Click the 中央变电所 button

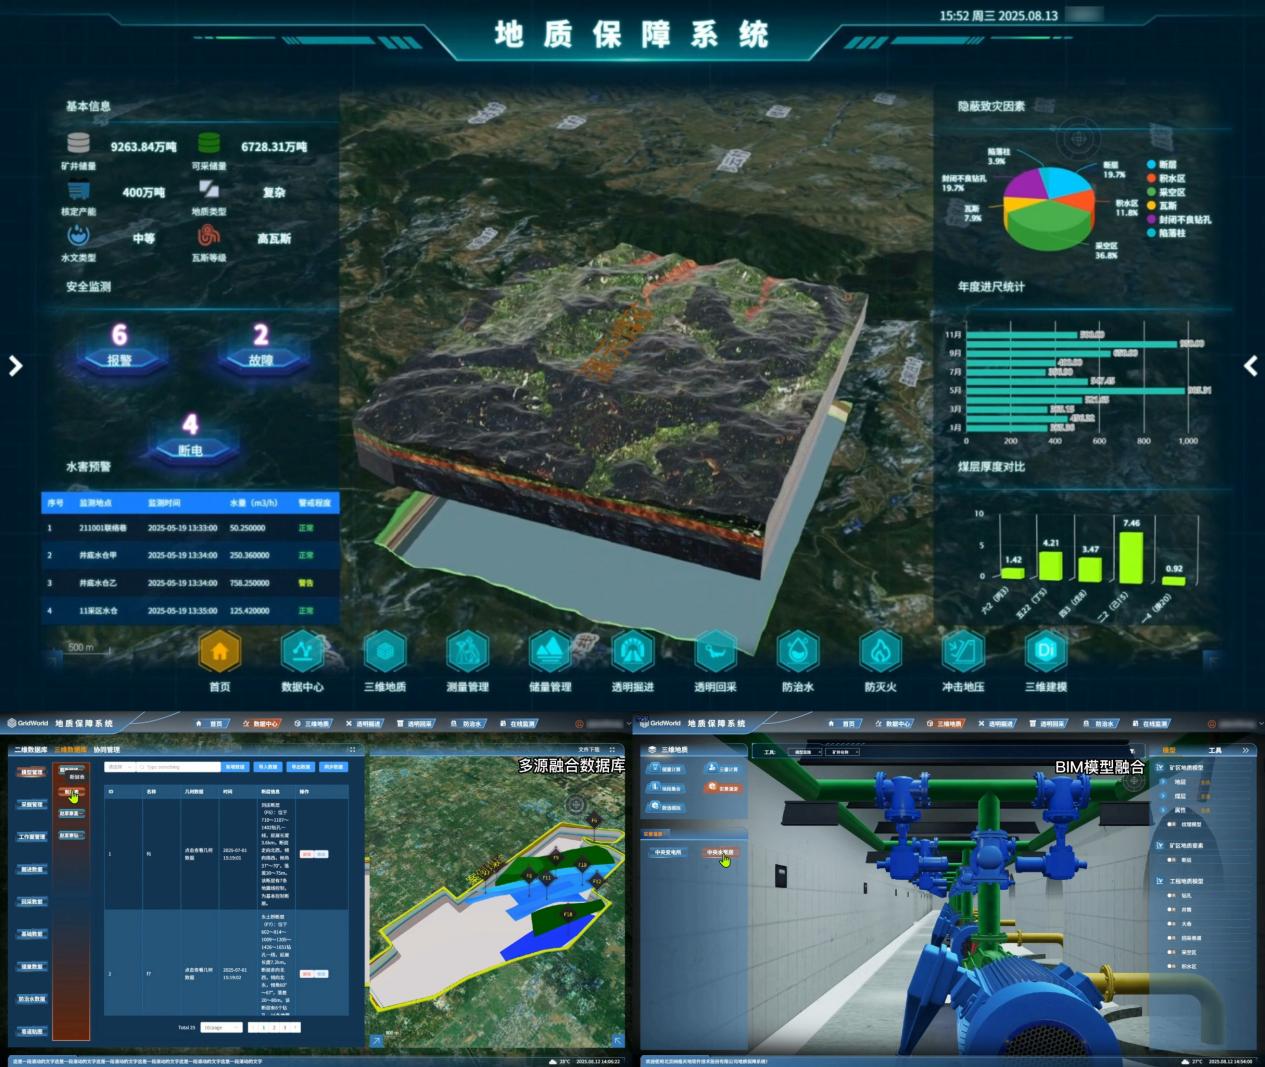(667, 852)
